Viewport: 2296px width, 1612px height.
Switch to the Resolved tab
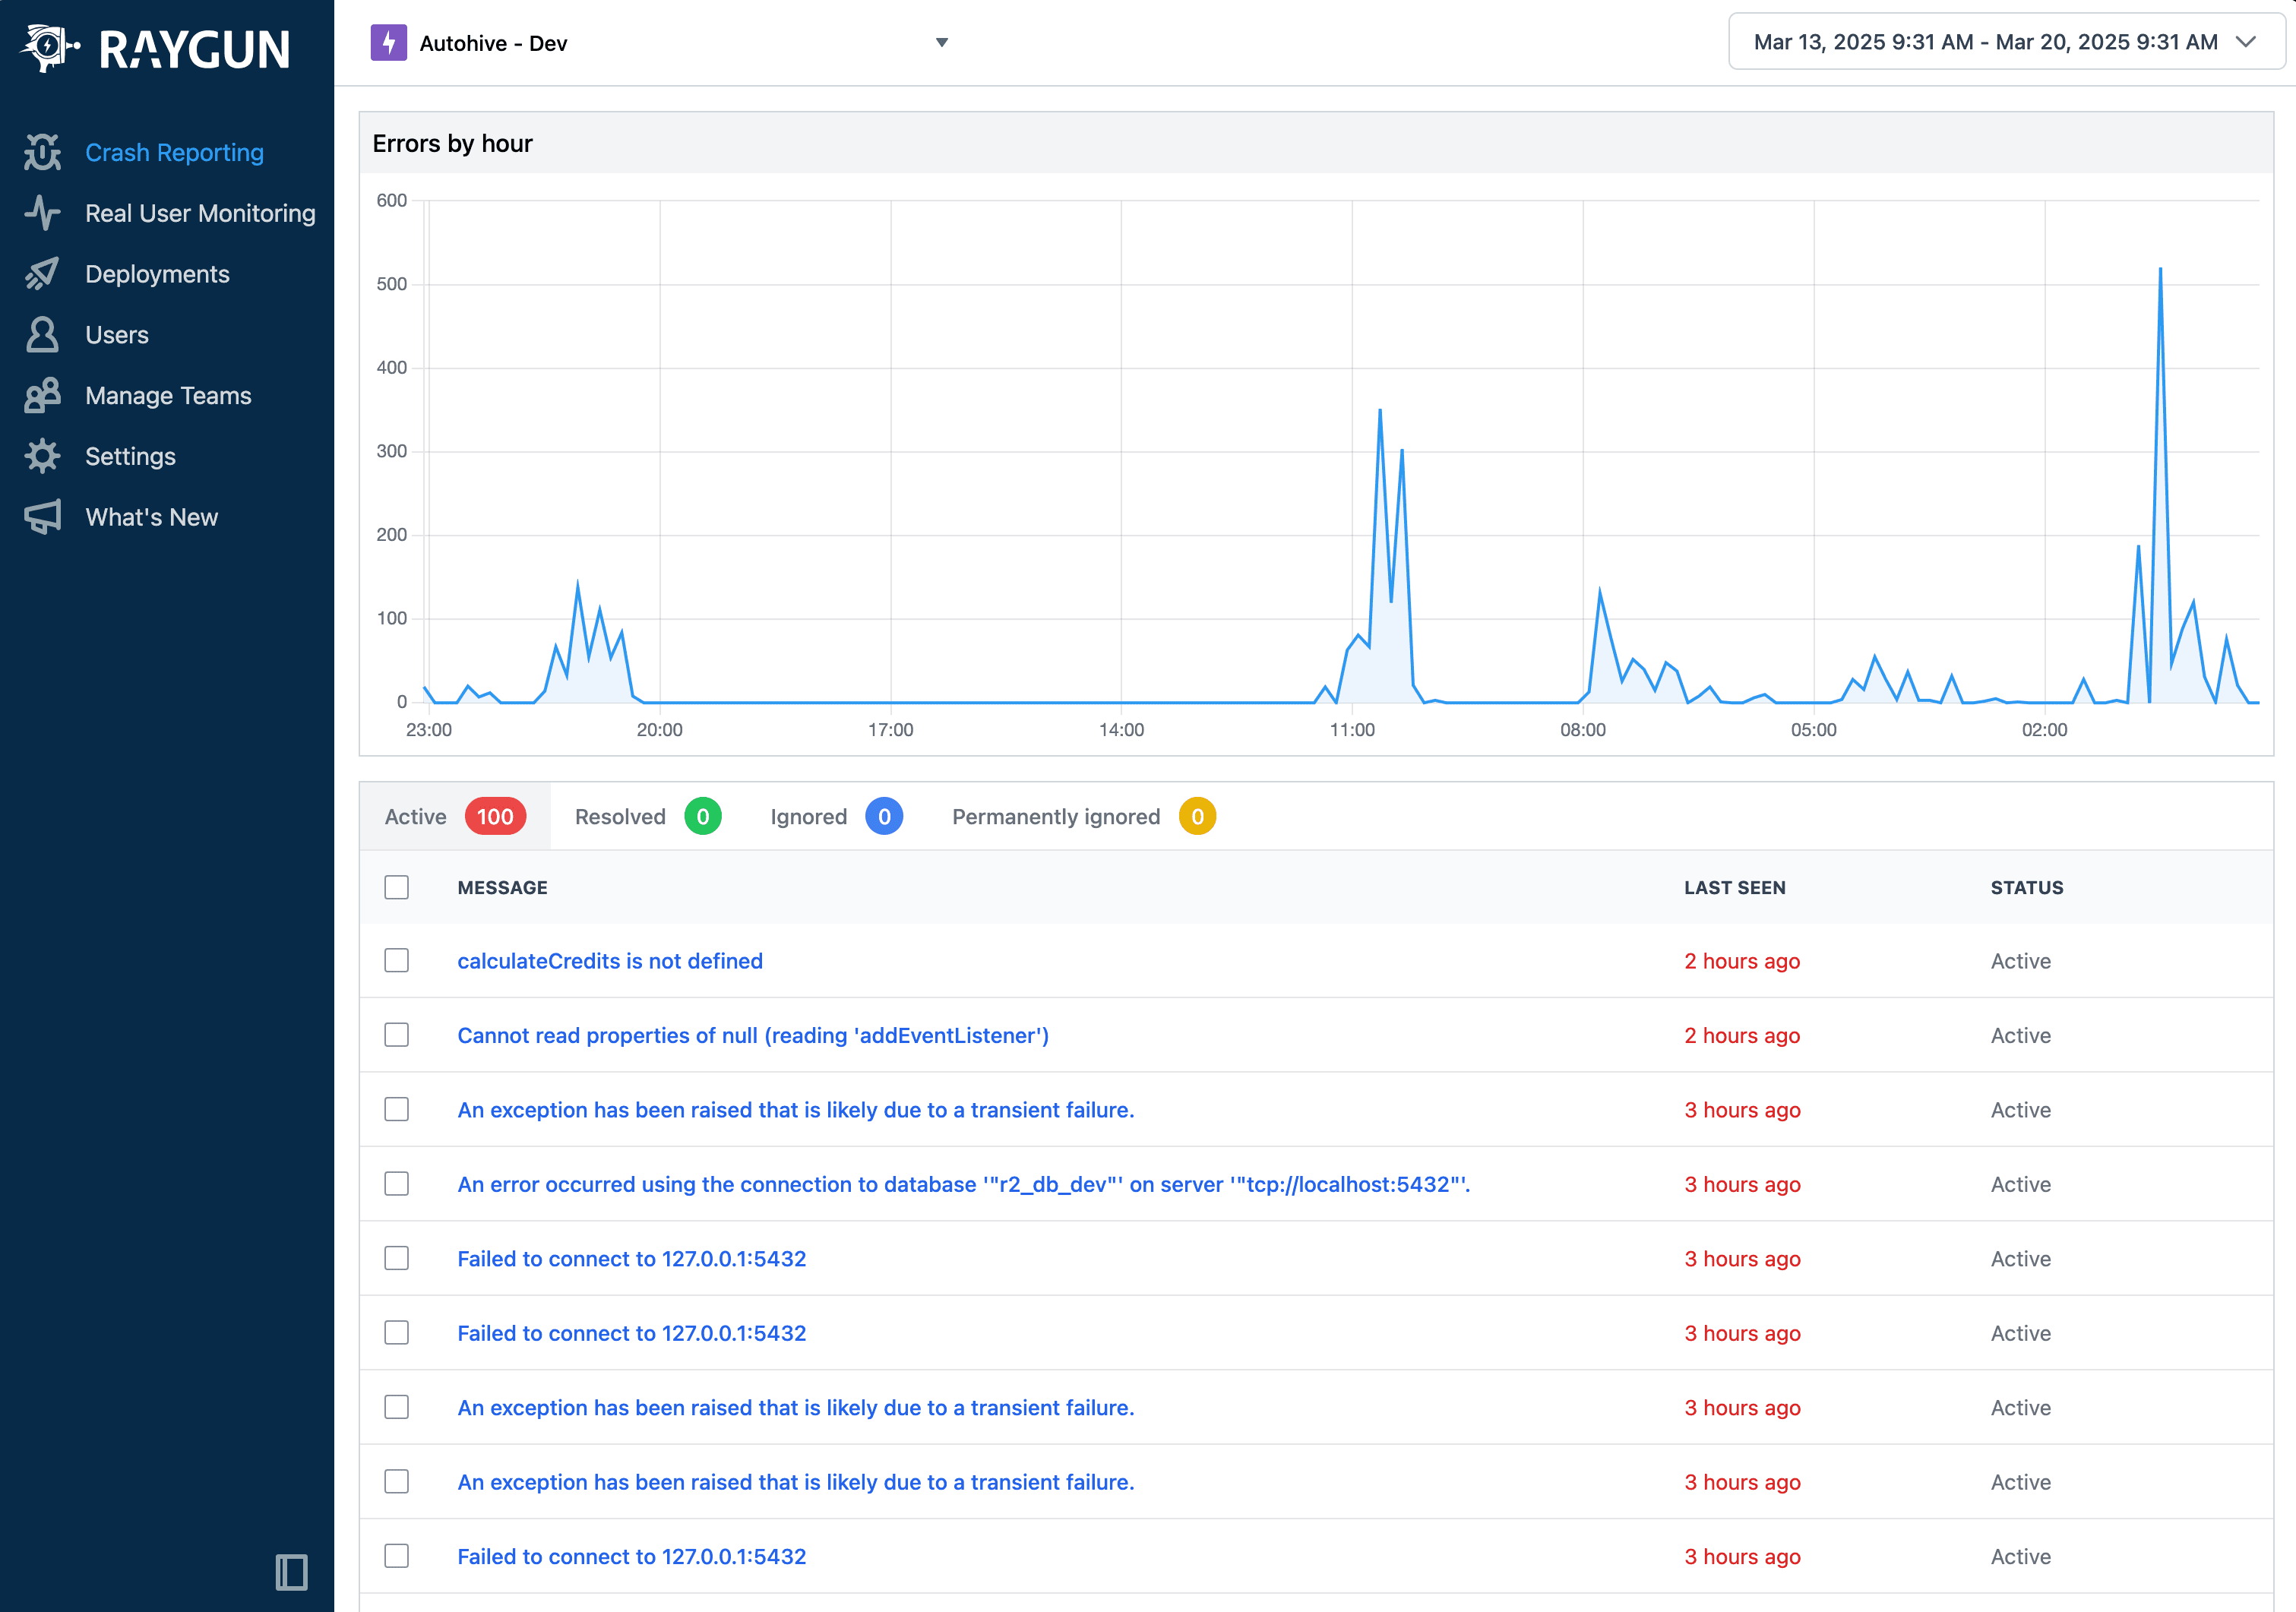648,817
